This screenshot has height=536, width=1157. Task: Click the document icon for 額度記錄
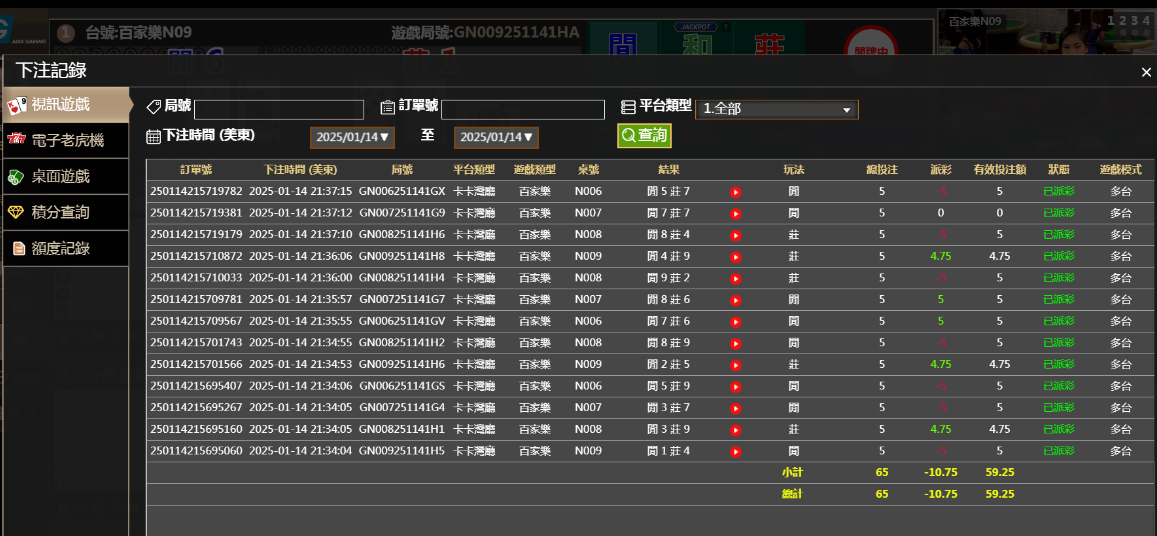click(18, 248)
